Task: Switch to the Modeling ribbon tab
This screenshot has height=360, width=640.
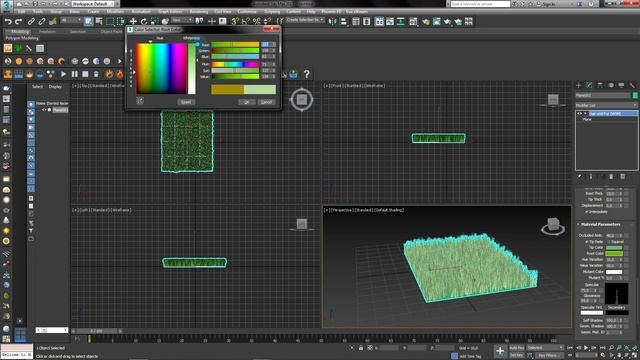Action: [x=20, y=31]
